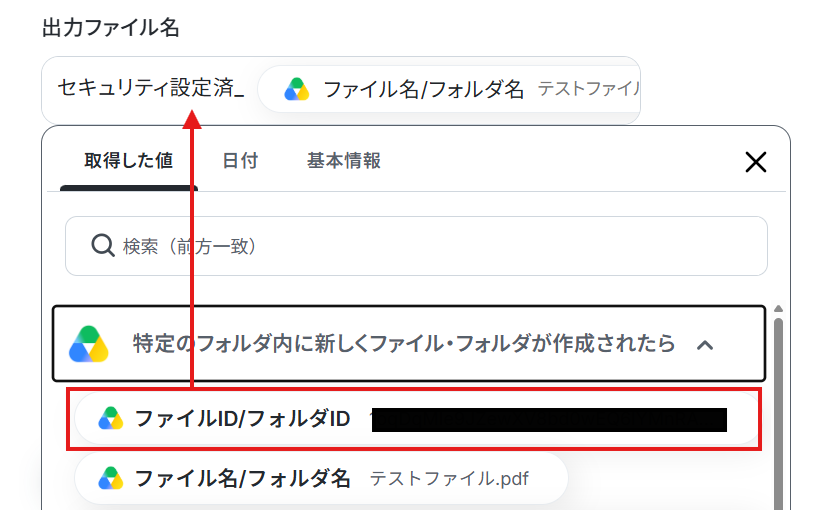Screen dimensions: 840x510
Task: Open the 日付 tab
Action: (240, 161)
